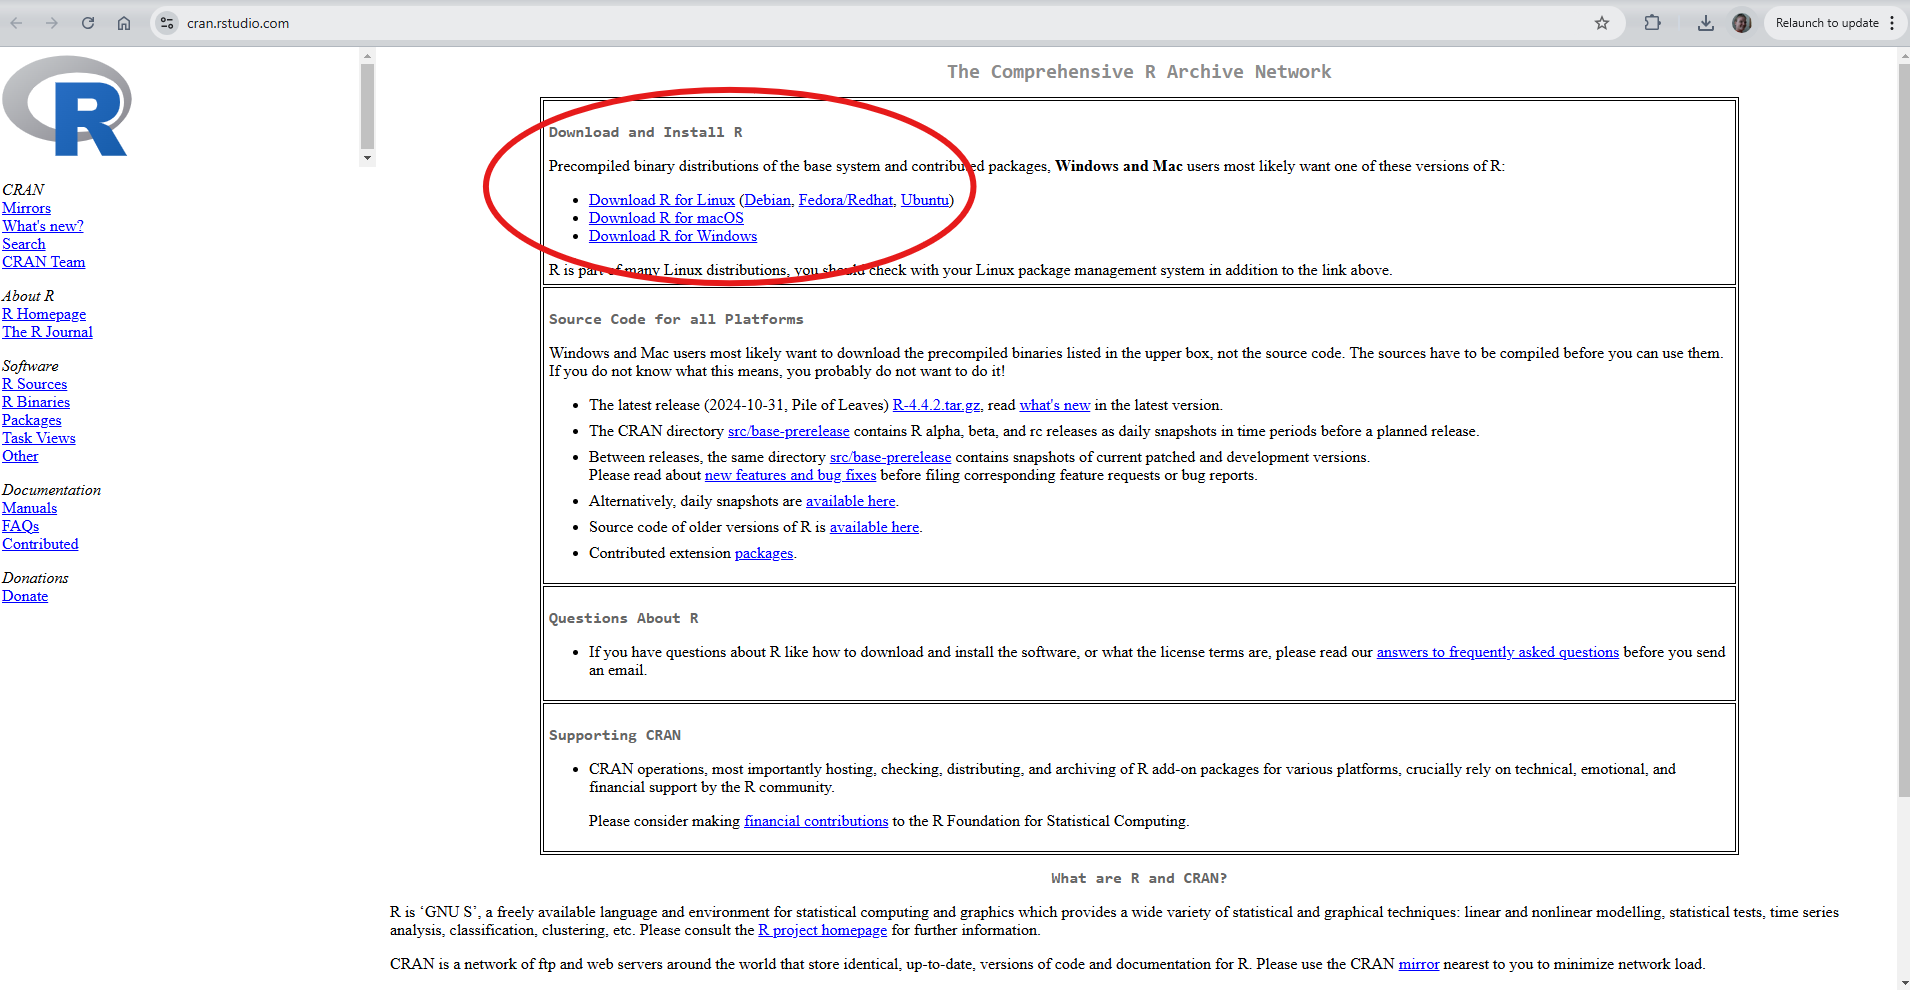Screen dimensions: 1910x990
Task: Click the R logo image
Action: [67, 106]
